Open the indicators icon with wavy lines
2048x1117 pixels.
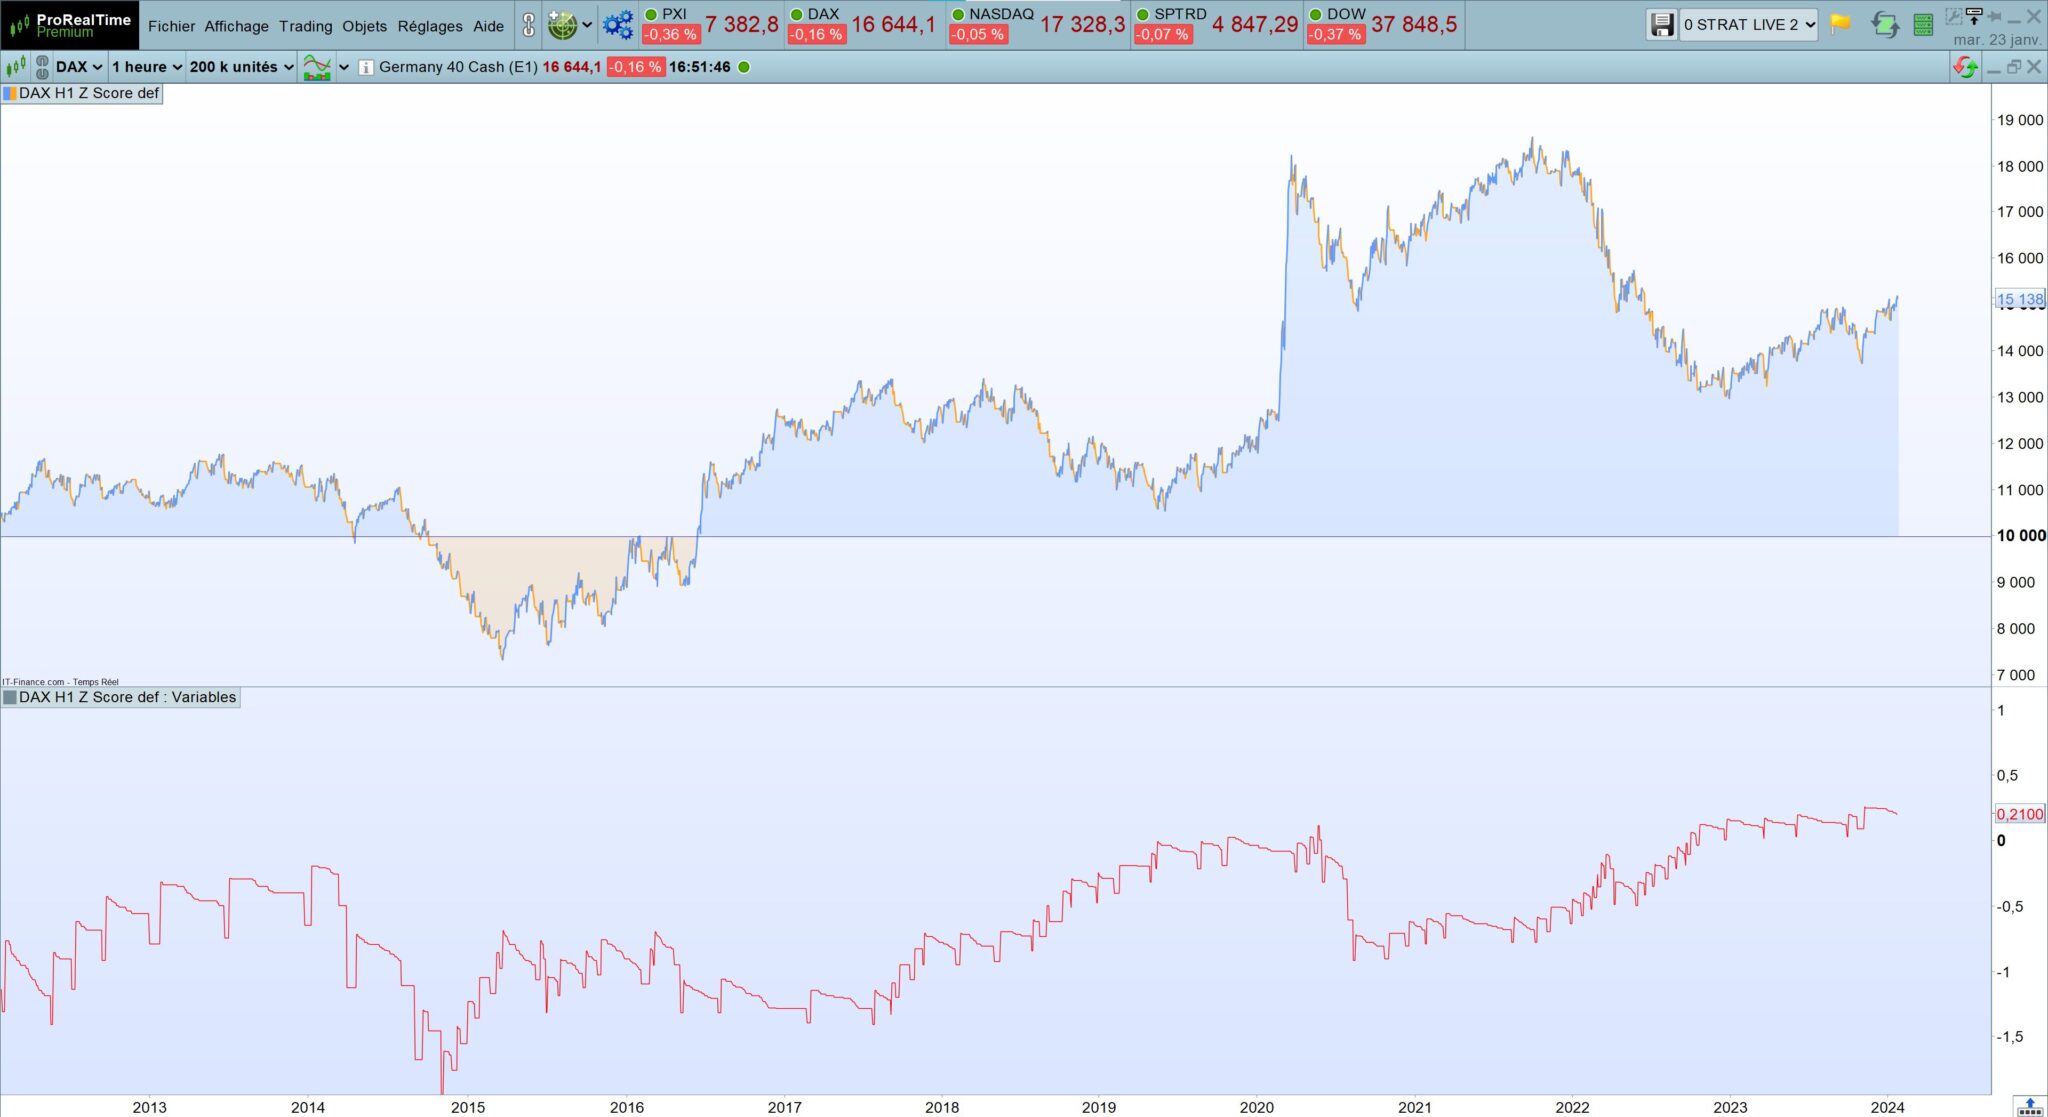[x=317, y=67]
